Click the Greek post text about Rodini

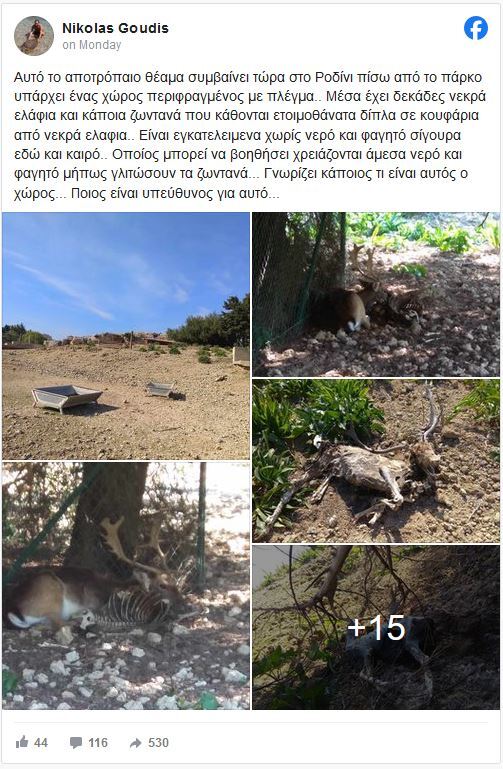click(250, 135)
